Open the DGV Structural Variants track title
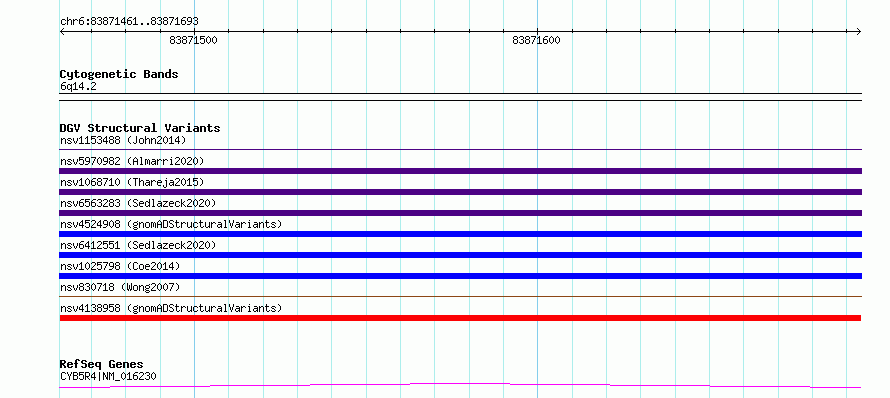The width and height of the screenshot is (890, 398). tap(140, 128)
